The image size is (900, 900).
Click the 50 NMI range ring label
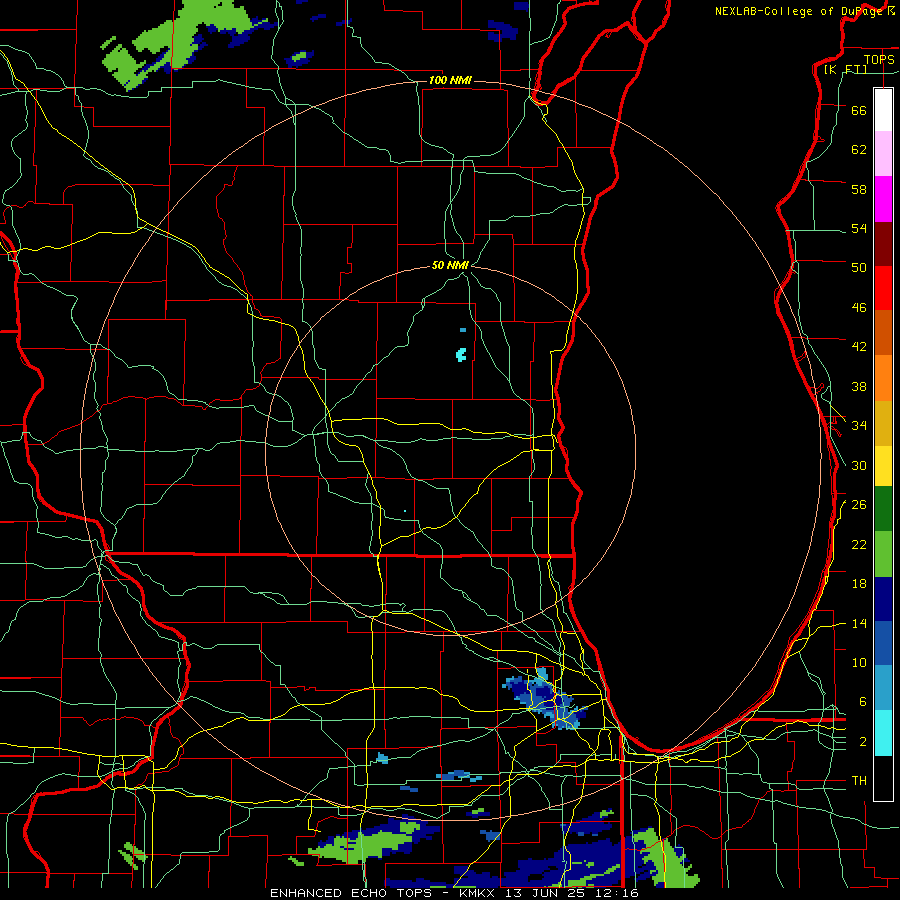450,265
